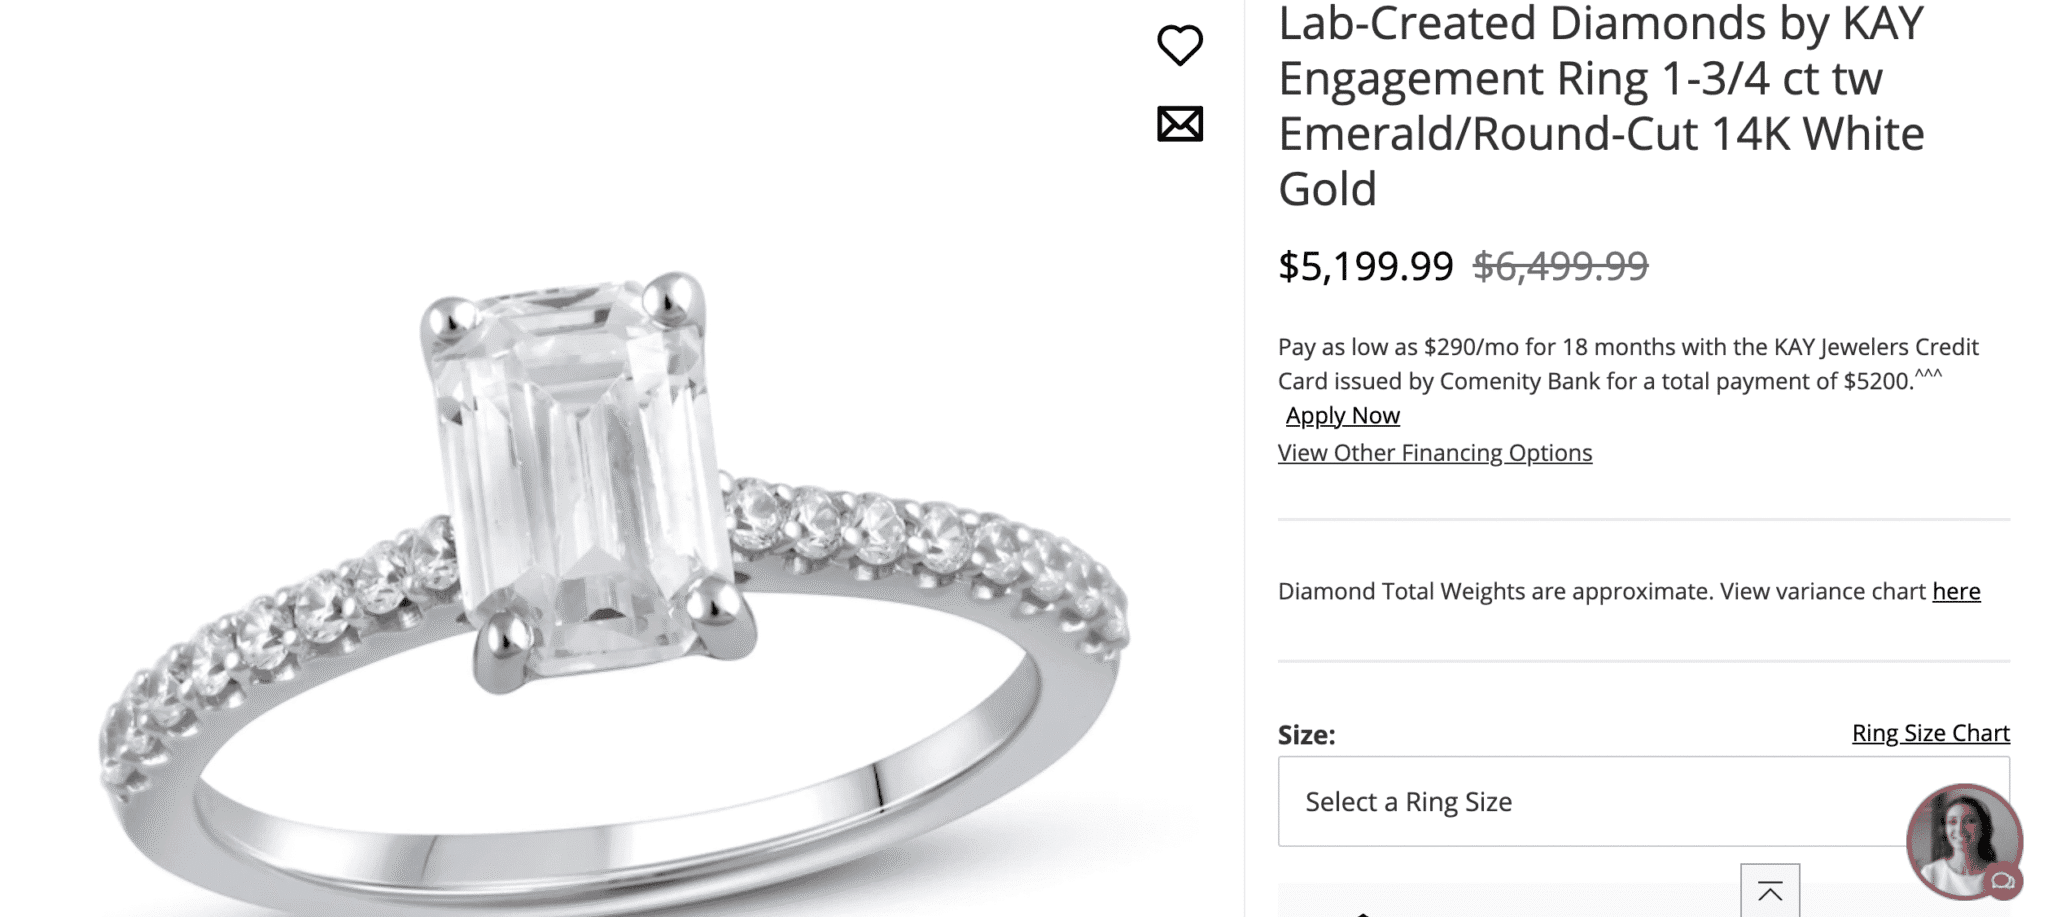
Task: Click the product title heading text
Action: 1600,106
